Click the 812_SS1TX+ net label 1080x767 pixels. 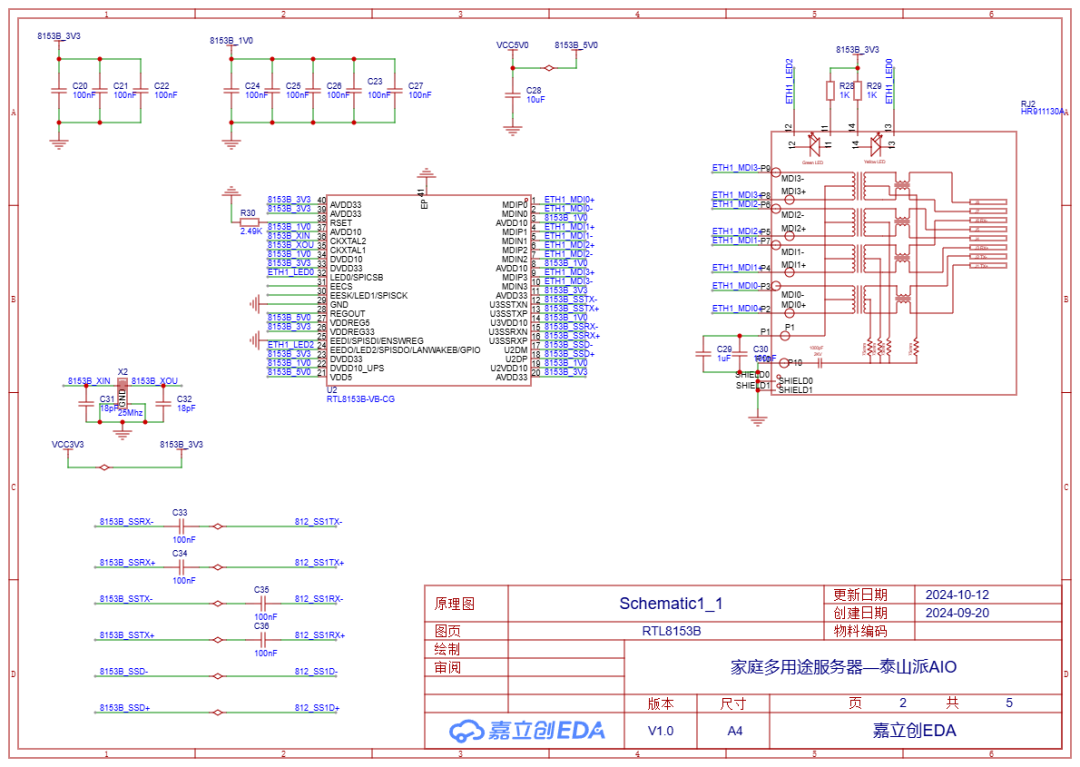(x=319, y=563)
